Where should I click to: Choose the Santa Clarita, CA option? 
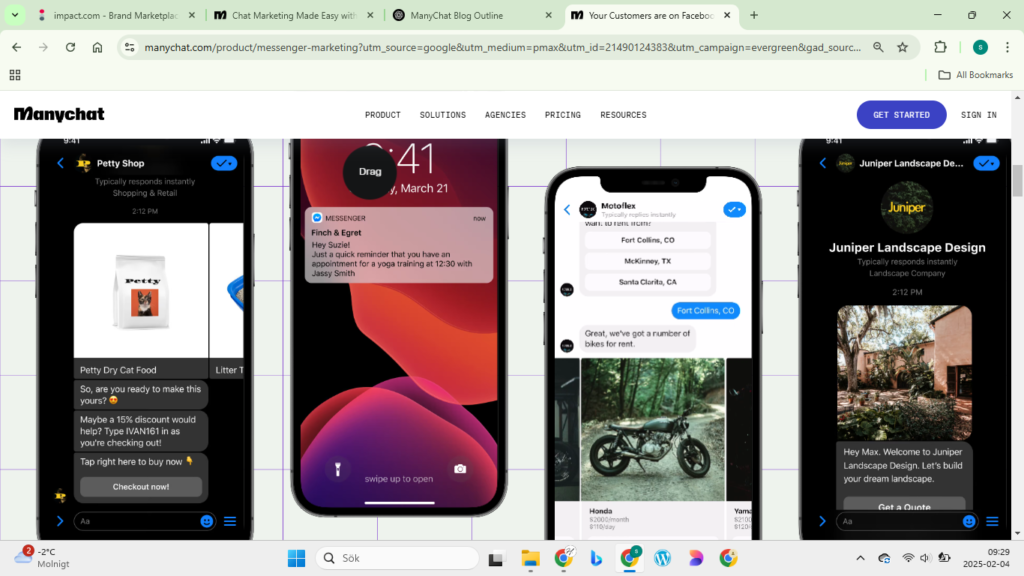(x=648, y=282)
